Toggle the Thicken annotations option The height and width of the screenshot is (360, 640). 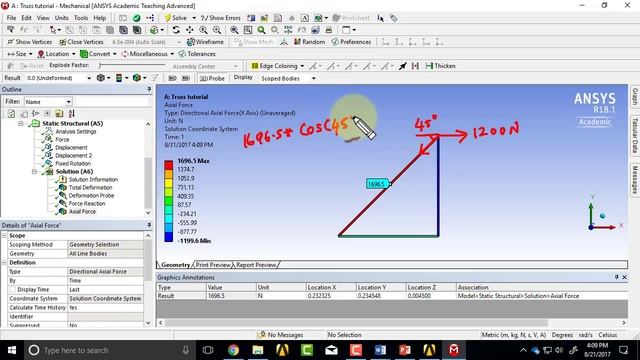(440, 66)
